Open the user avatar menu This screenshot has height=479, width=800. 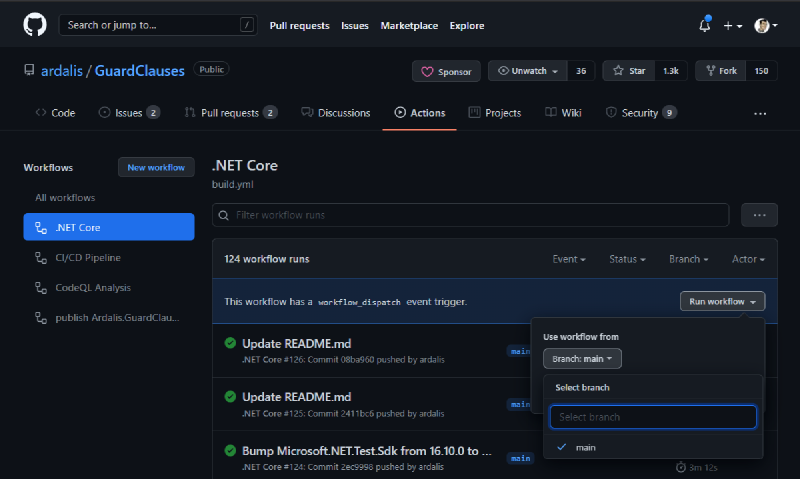(765, 26)
